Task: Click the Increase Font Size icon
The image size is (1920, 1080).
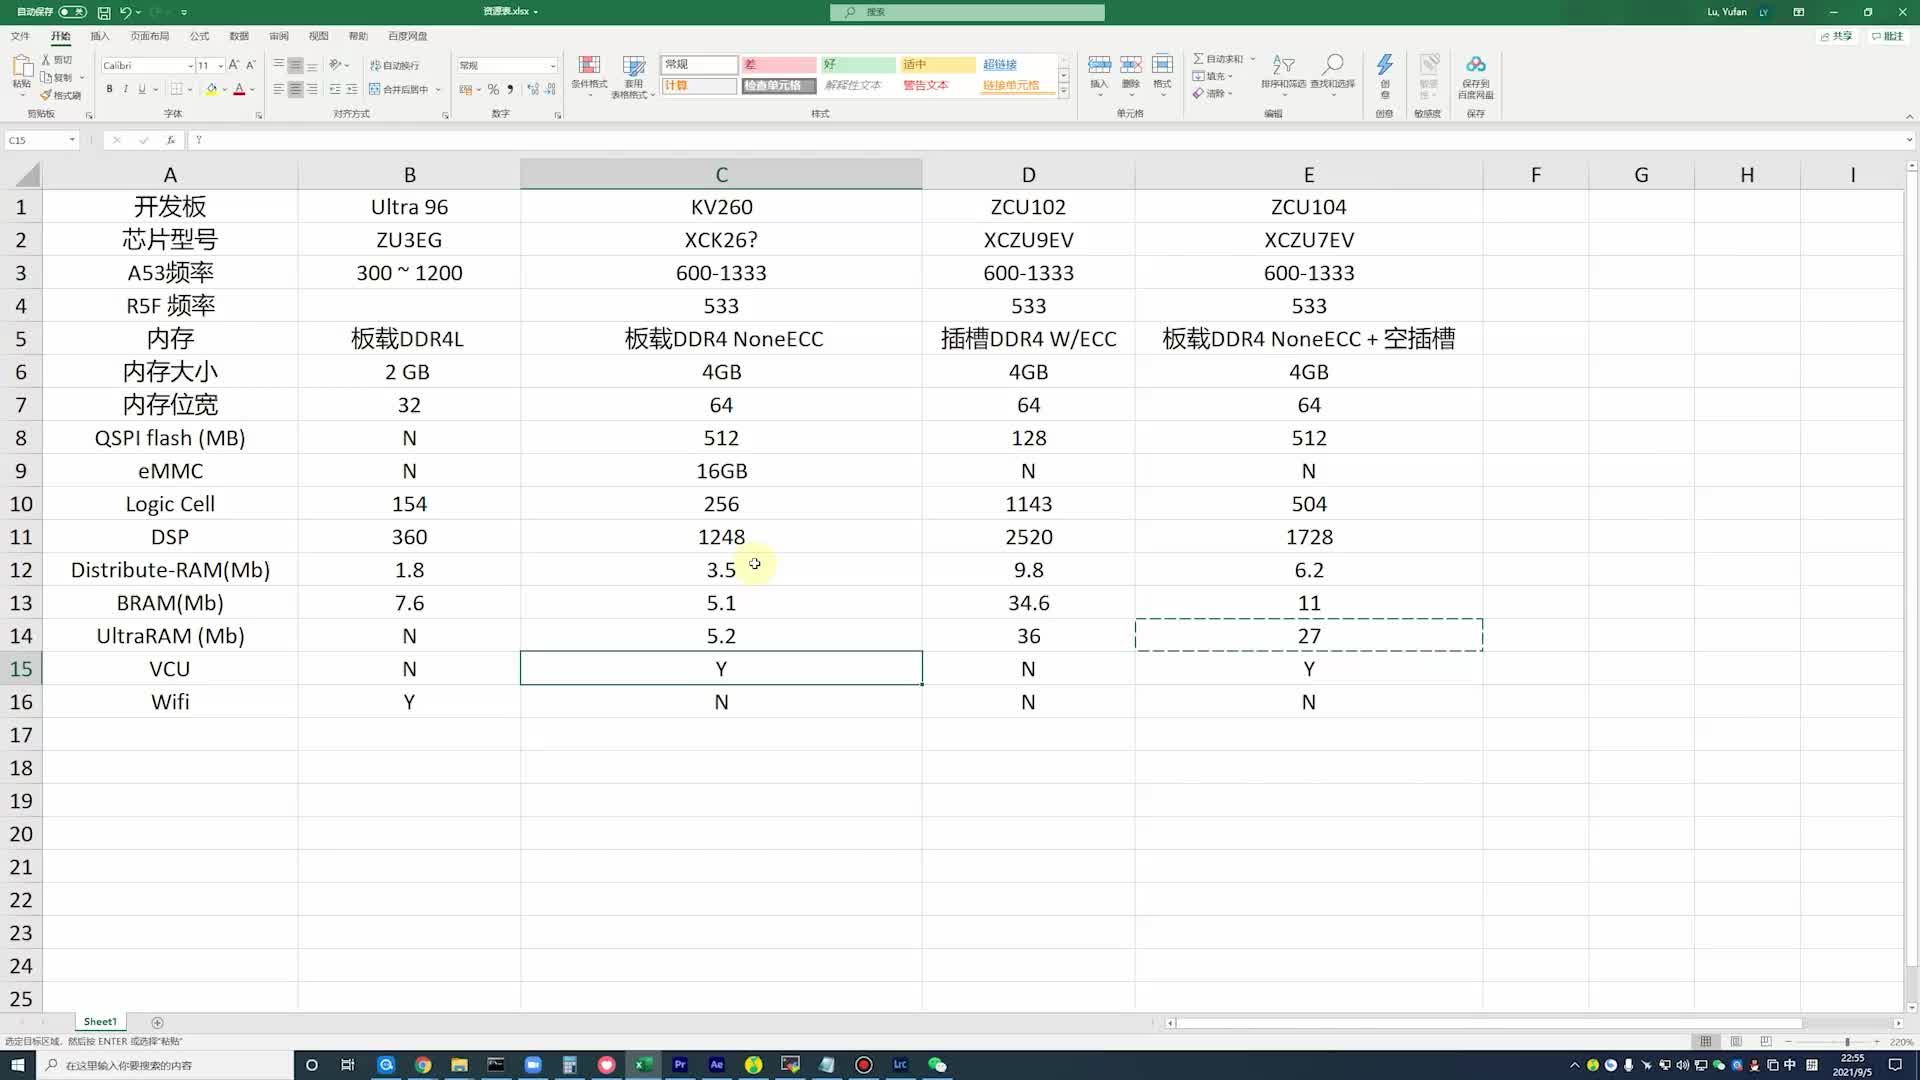Action: tap(233, 65)
